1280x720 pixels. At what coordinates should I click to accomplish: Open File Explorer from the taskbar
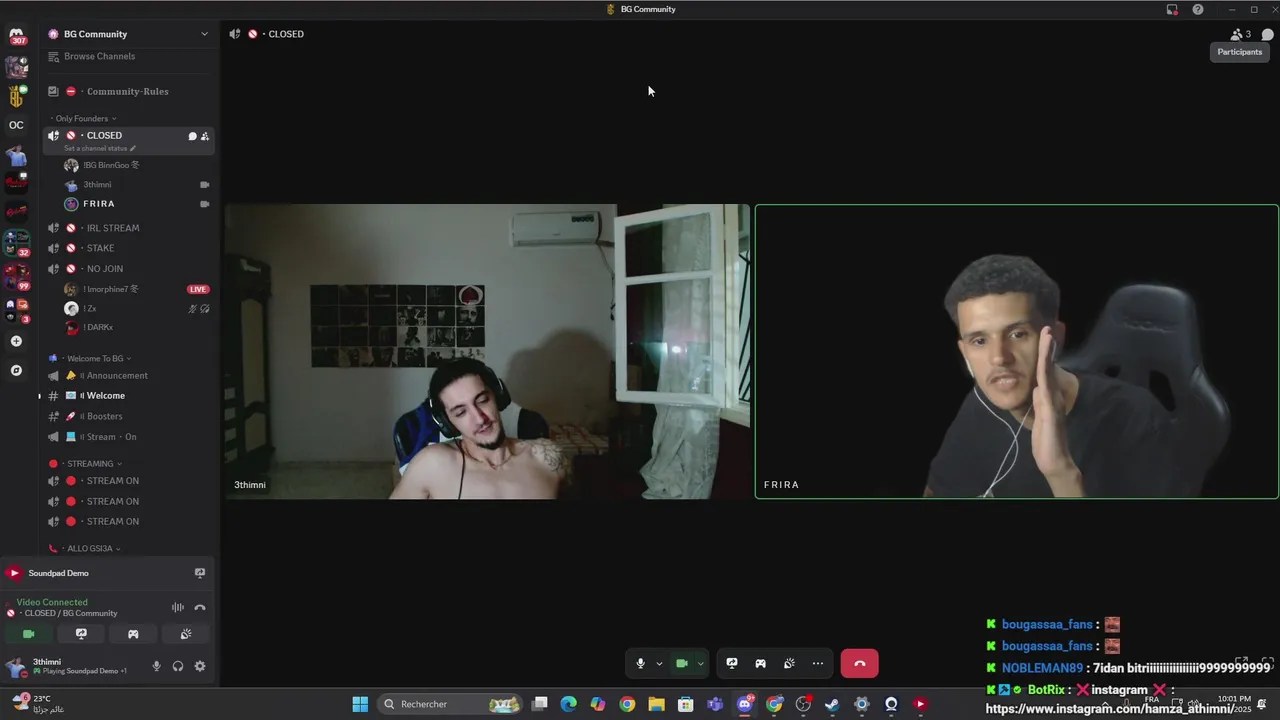click(656, 704)
